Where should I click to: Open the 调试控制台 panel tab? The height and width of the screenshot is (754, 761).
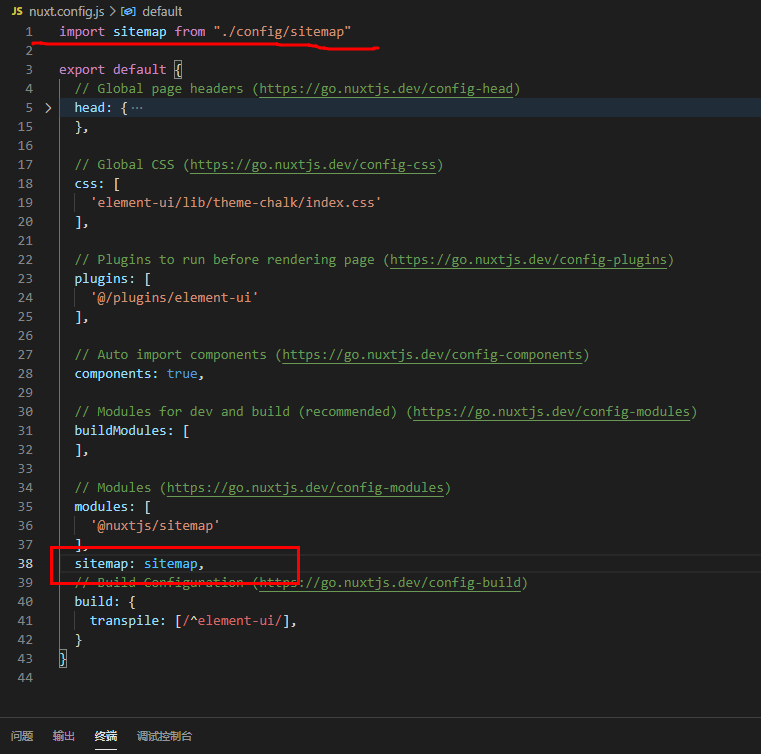tap(164, 736)
